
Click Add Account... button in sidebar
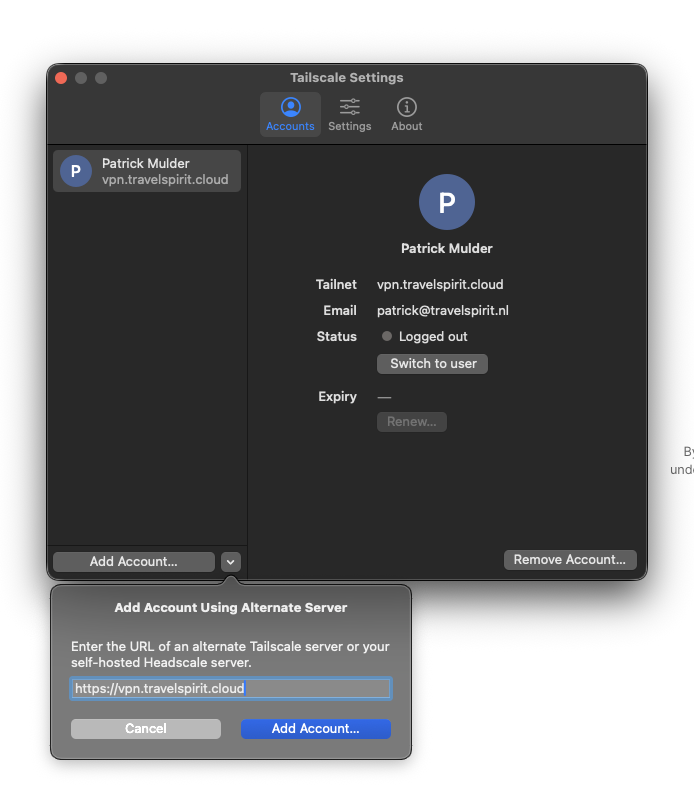click(134, 562)
